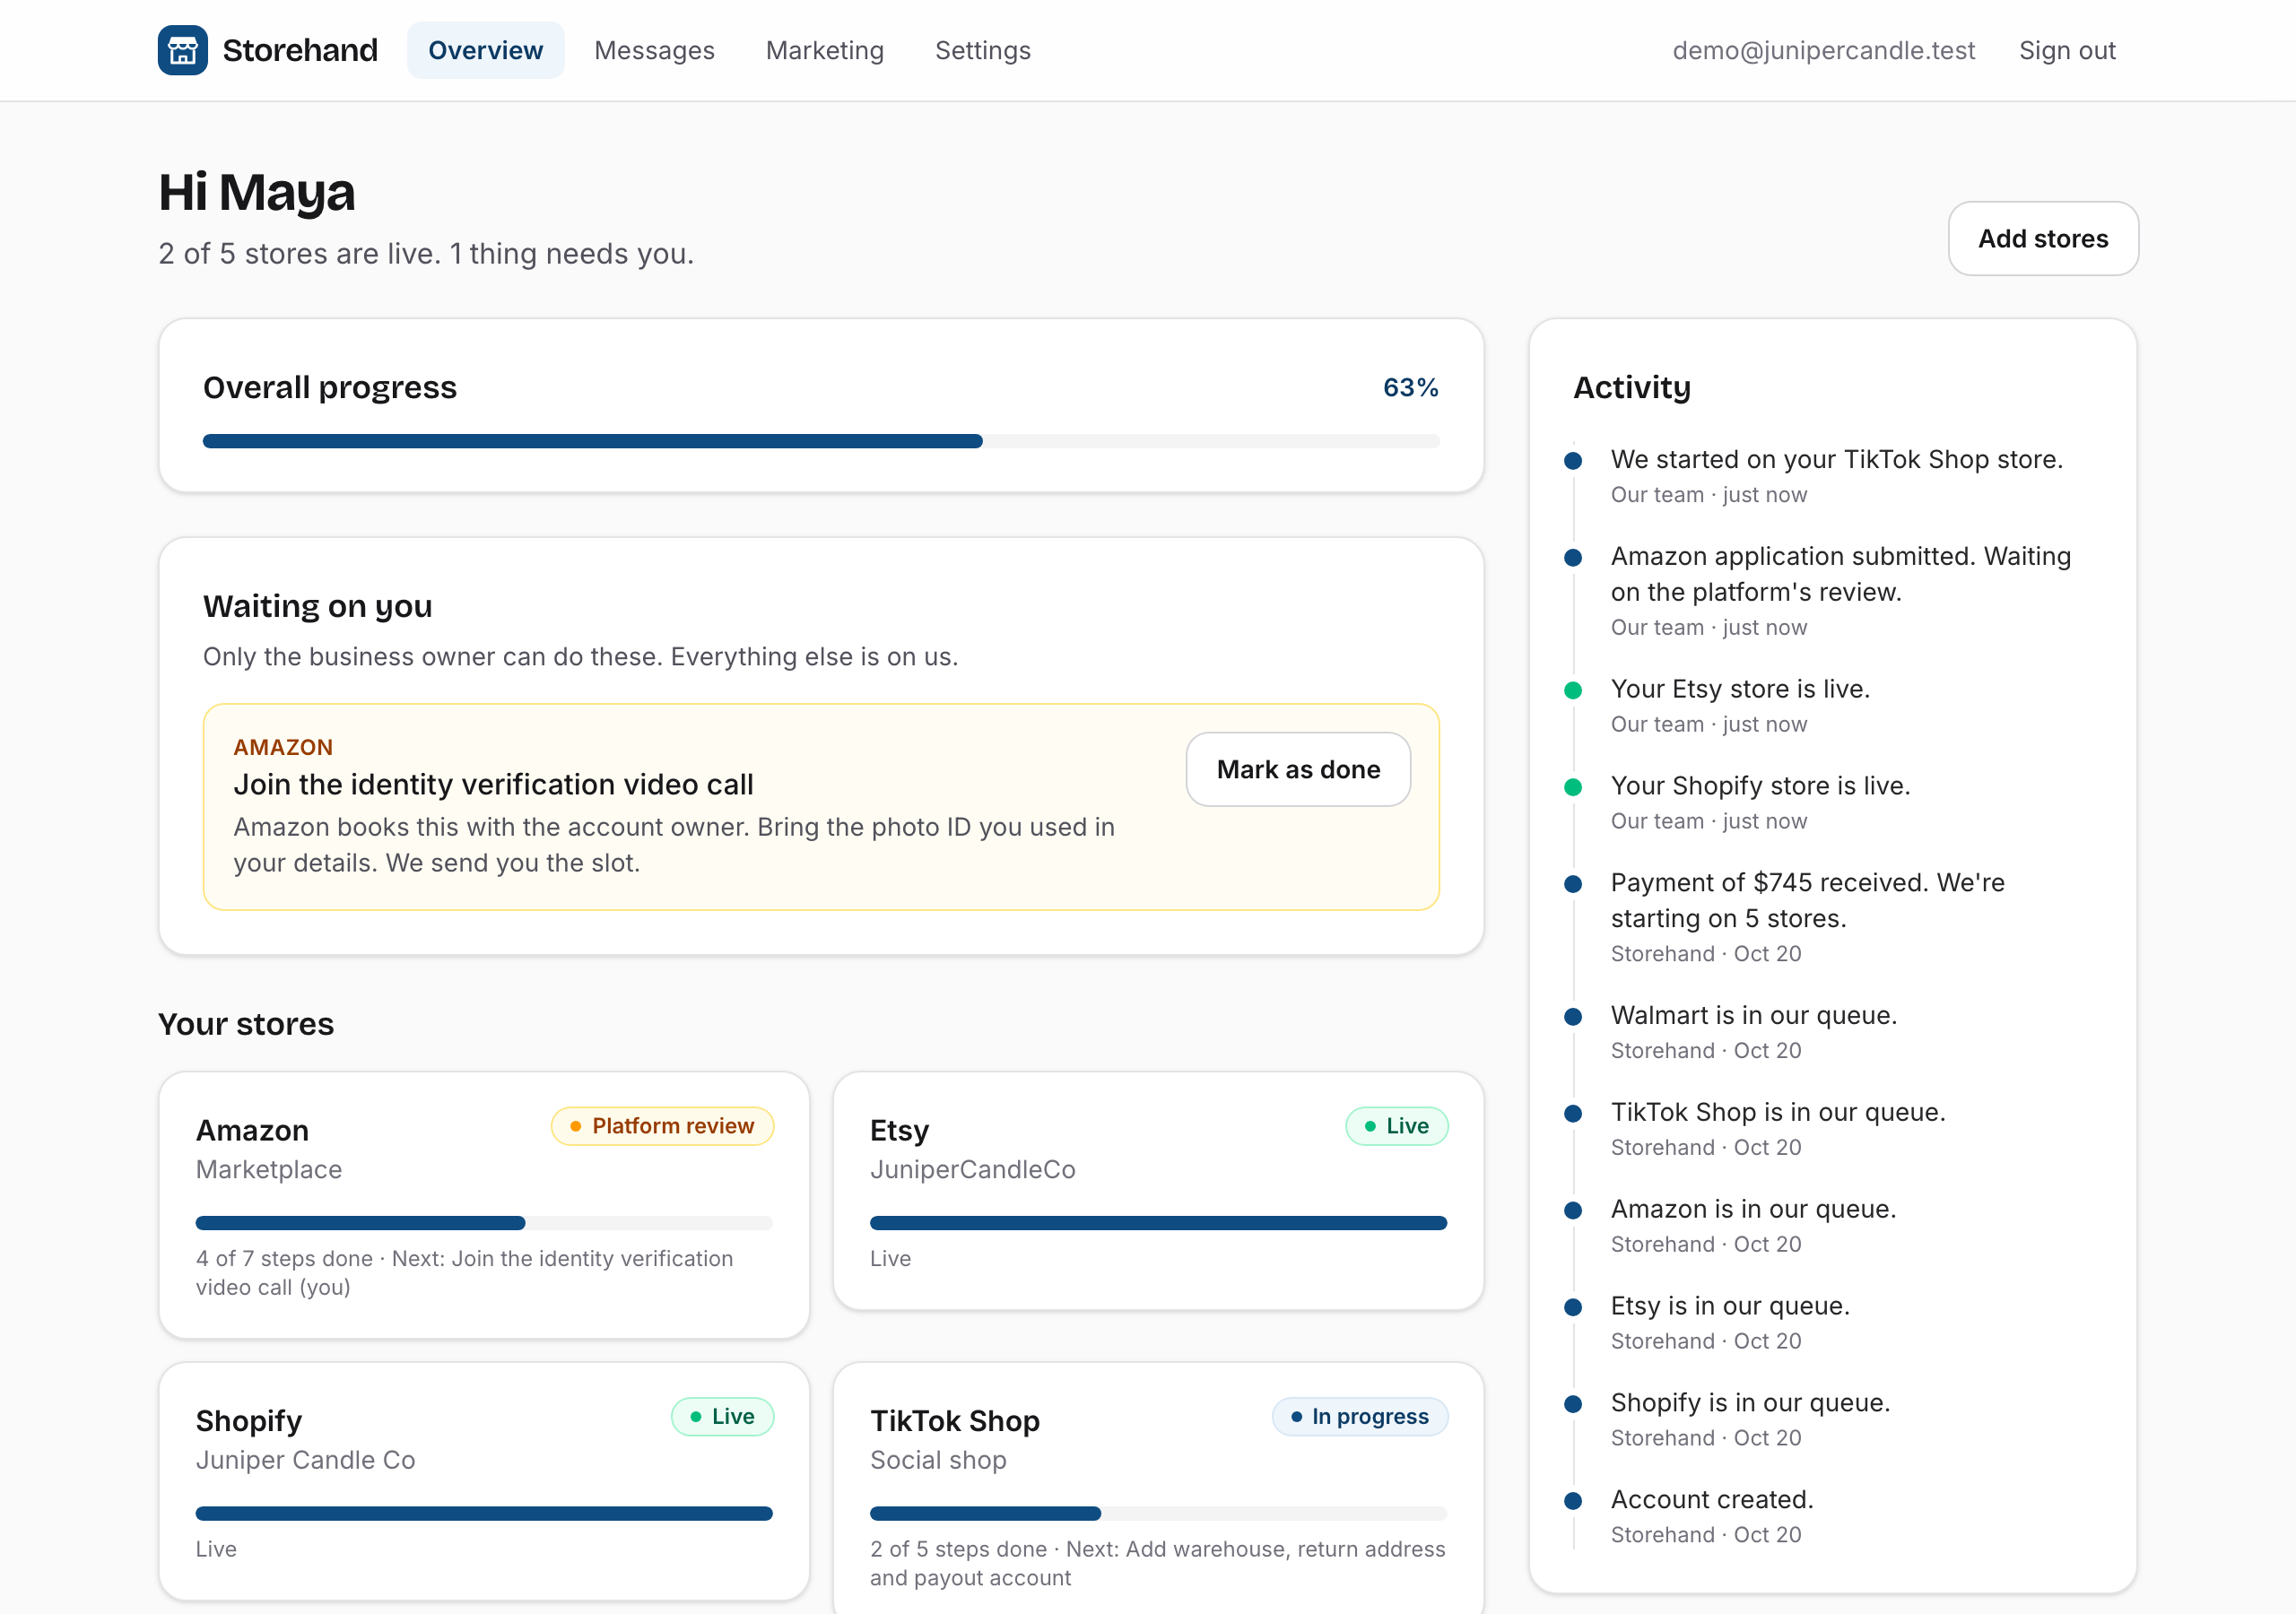Click the '4 of 7 steps done' text
This screenshot has height=1614, width=2296.
pos(284,1258)
